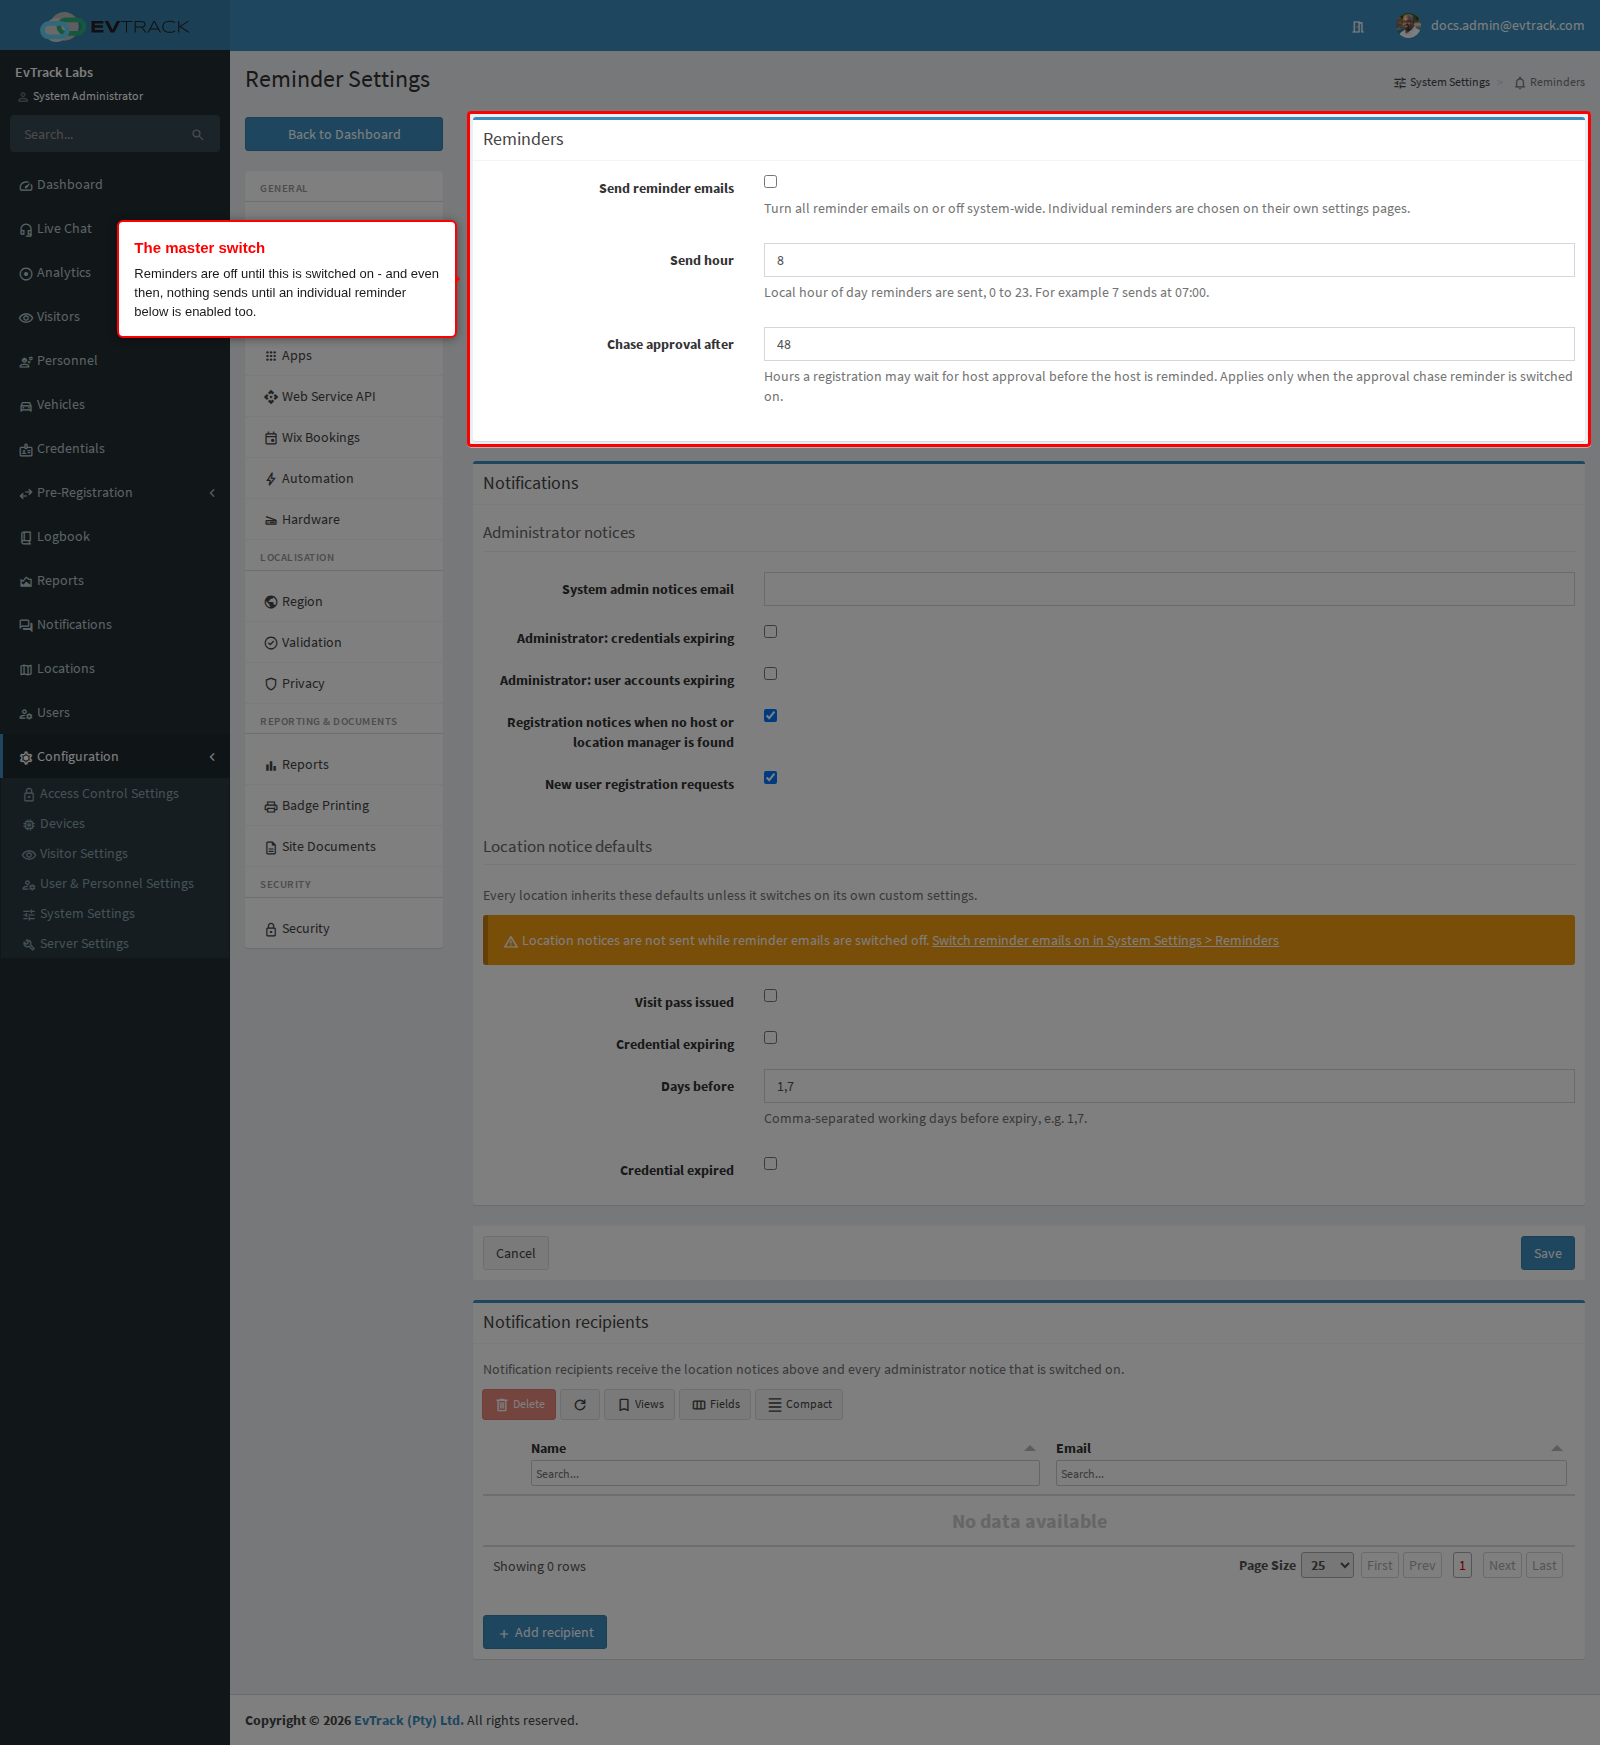
Task: Expand the Pre-Registration sidebar menu
Action: coord(115,492)
